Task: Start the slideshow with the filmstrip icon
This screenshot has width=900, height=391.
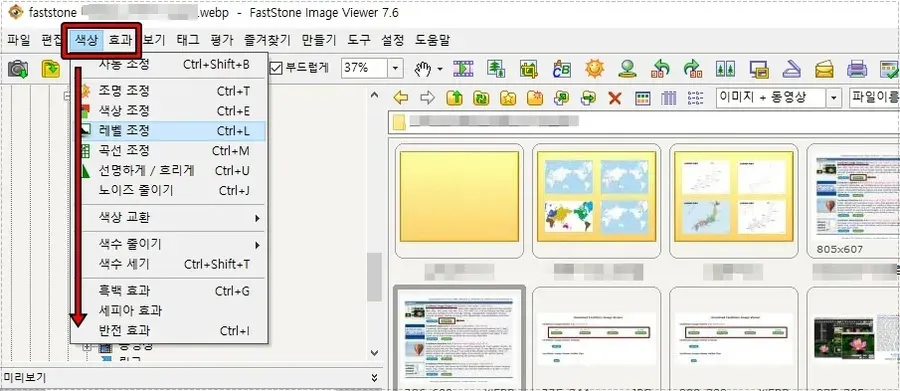Action: [463, 69]
